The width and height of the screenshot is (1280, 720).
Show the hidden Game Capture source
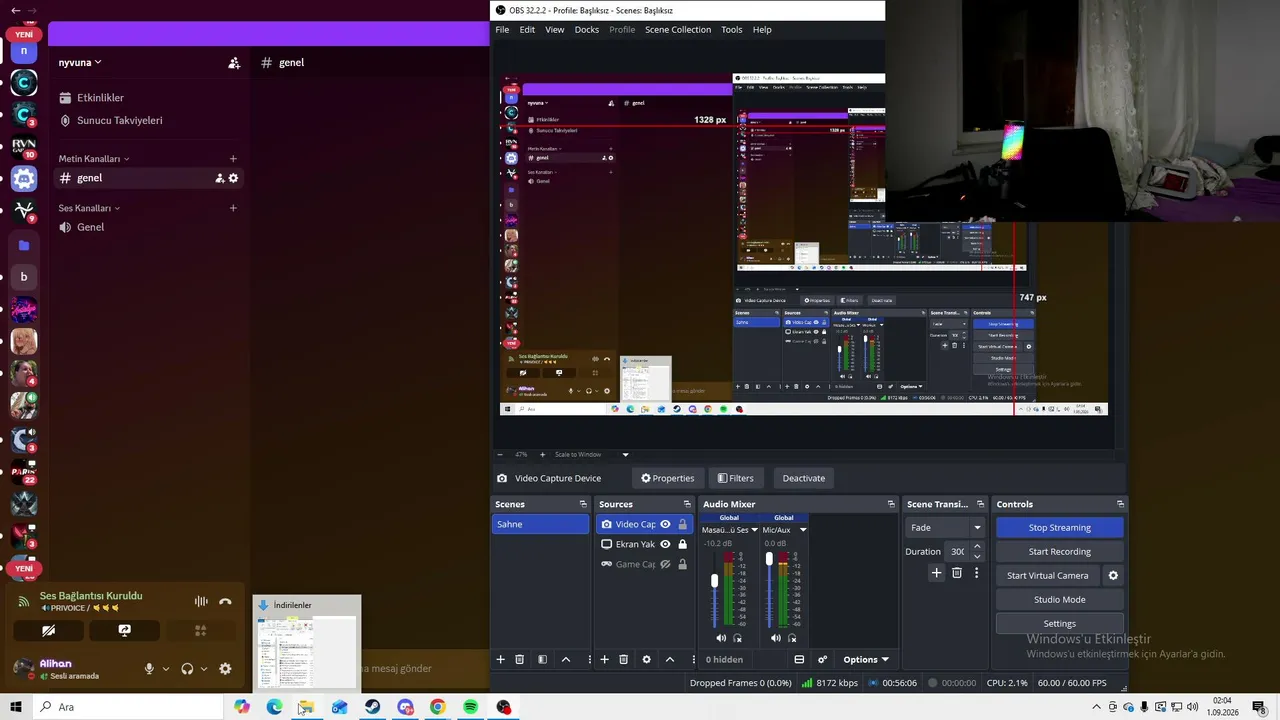tap(665, 564)
